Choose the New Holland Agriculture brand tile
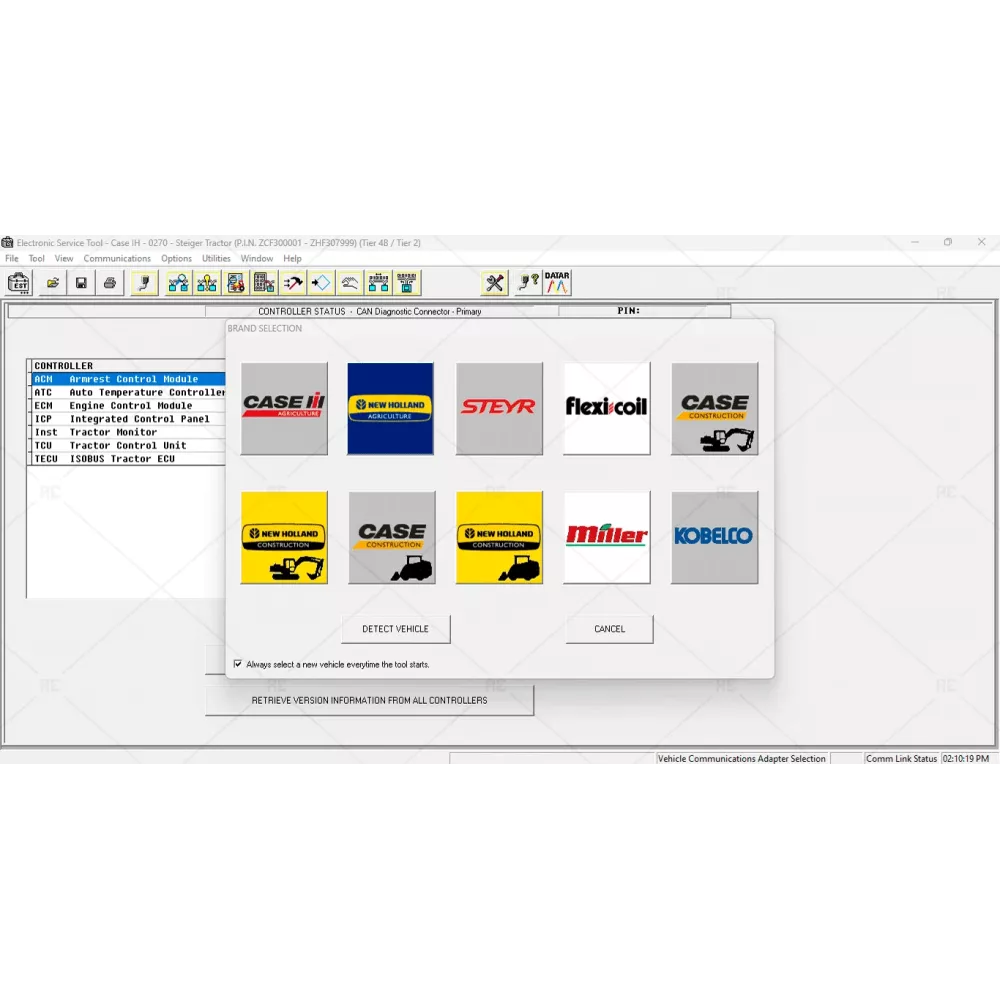The height and width of the screenshot is (1000, 1000). point(390,408)
